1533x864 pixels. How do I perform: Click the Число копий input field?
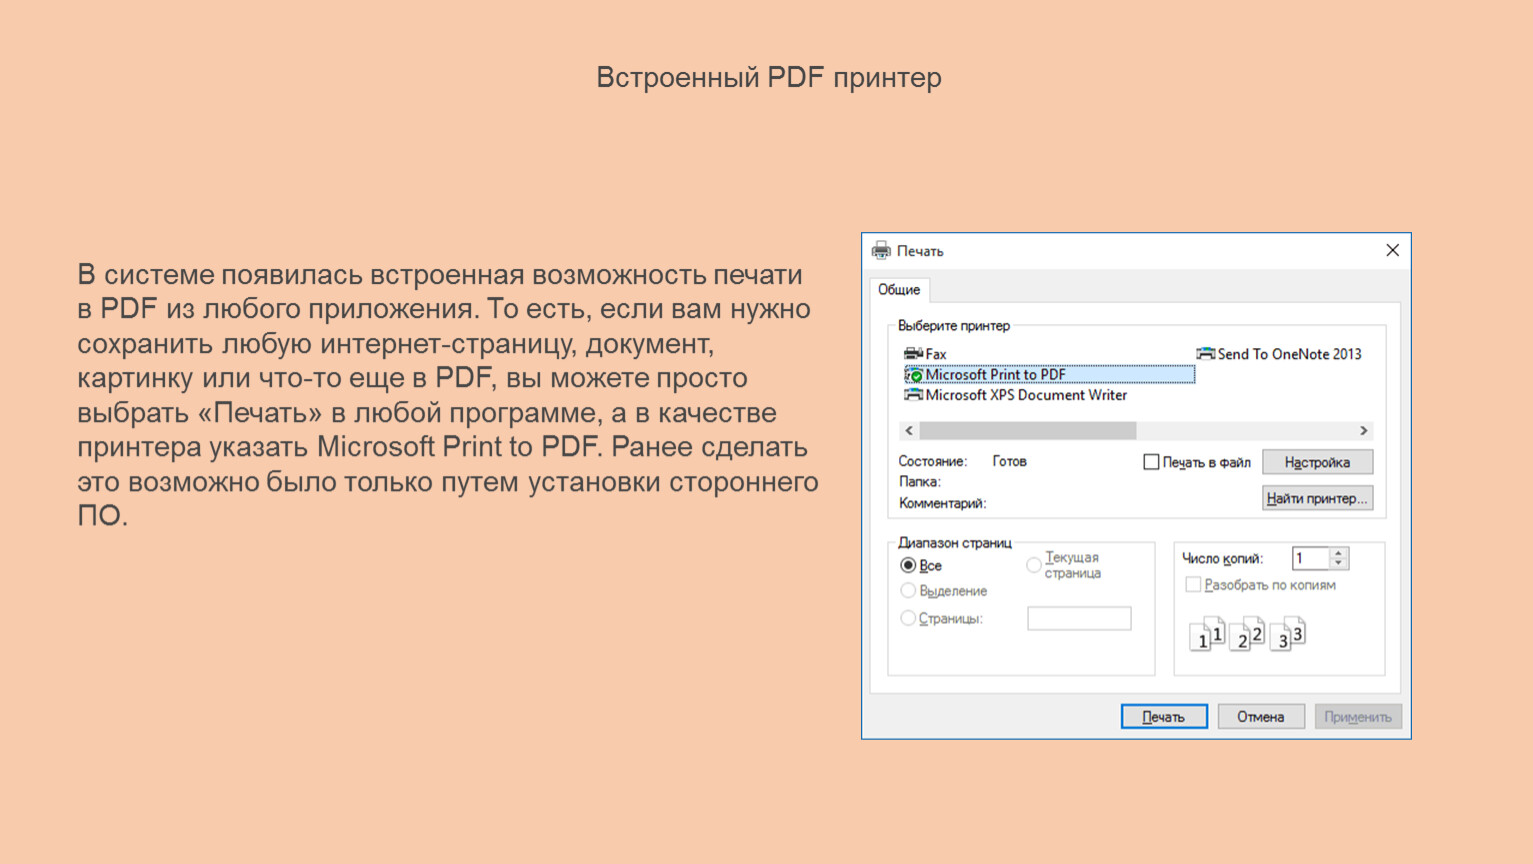coord(1311,558)
